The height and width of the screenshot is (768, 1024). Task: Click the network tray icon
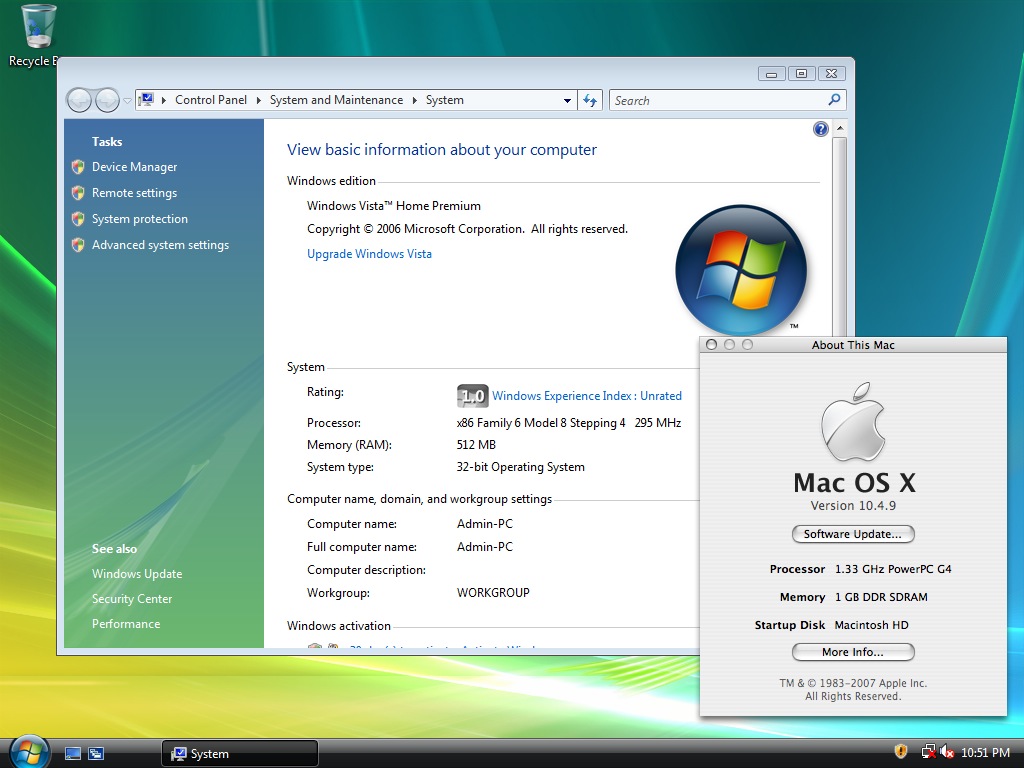tap(927, 752)
